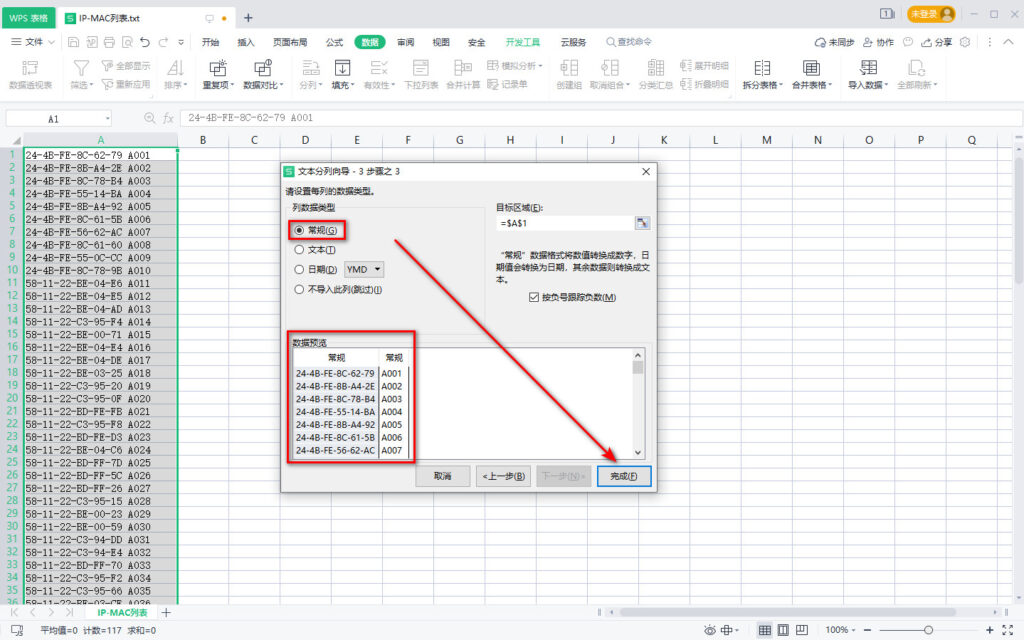Click the 数据对比 (data compare) icon
Image resolution: width=1024 pixels, height=640 pixels.
coord(263,68)
